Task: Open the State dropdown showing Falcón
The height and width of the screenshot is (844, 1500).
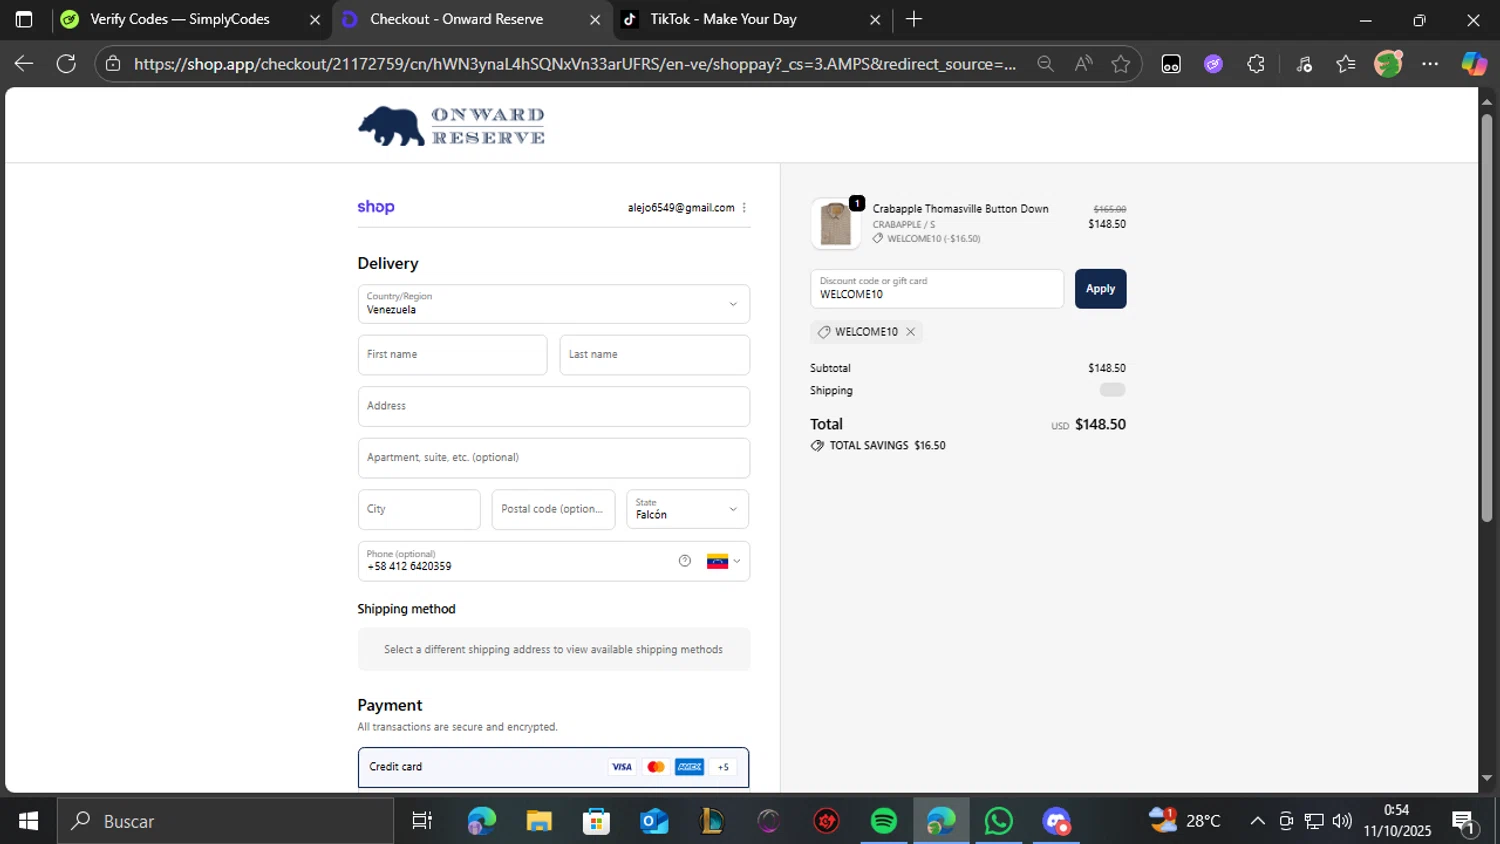Action: 687,509
